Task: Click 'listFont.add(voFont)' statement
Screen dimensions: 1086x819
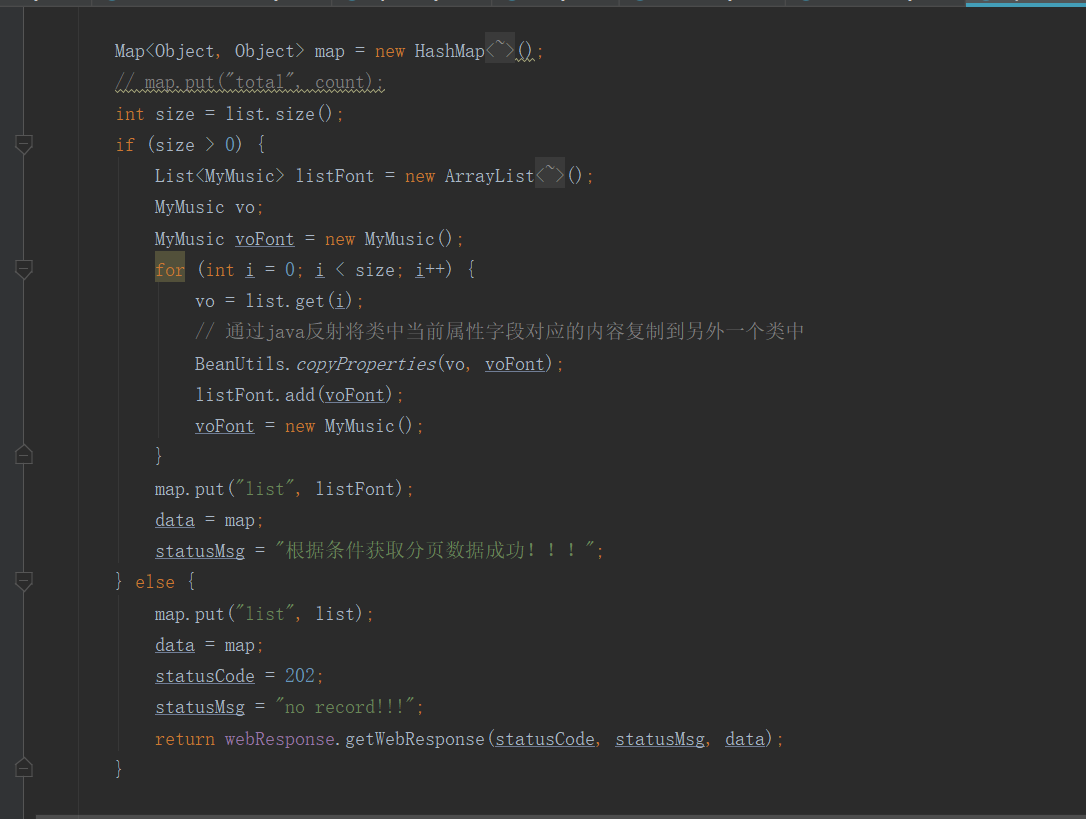Action: [x=299, y=395]
